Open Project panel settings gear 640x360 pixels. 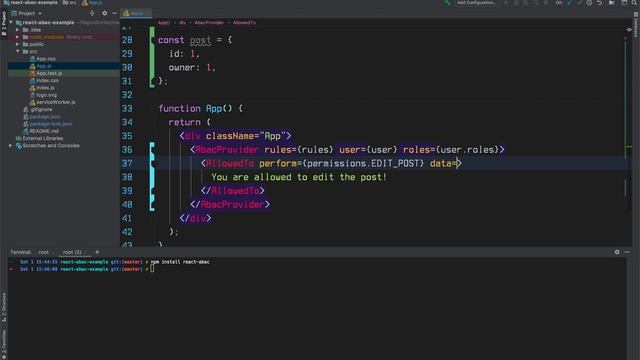(104, 13)
